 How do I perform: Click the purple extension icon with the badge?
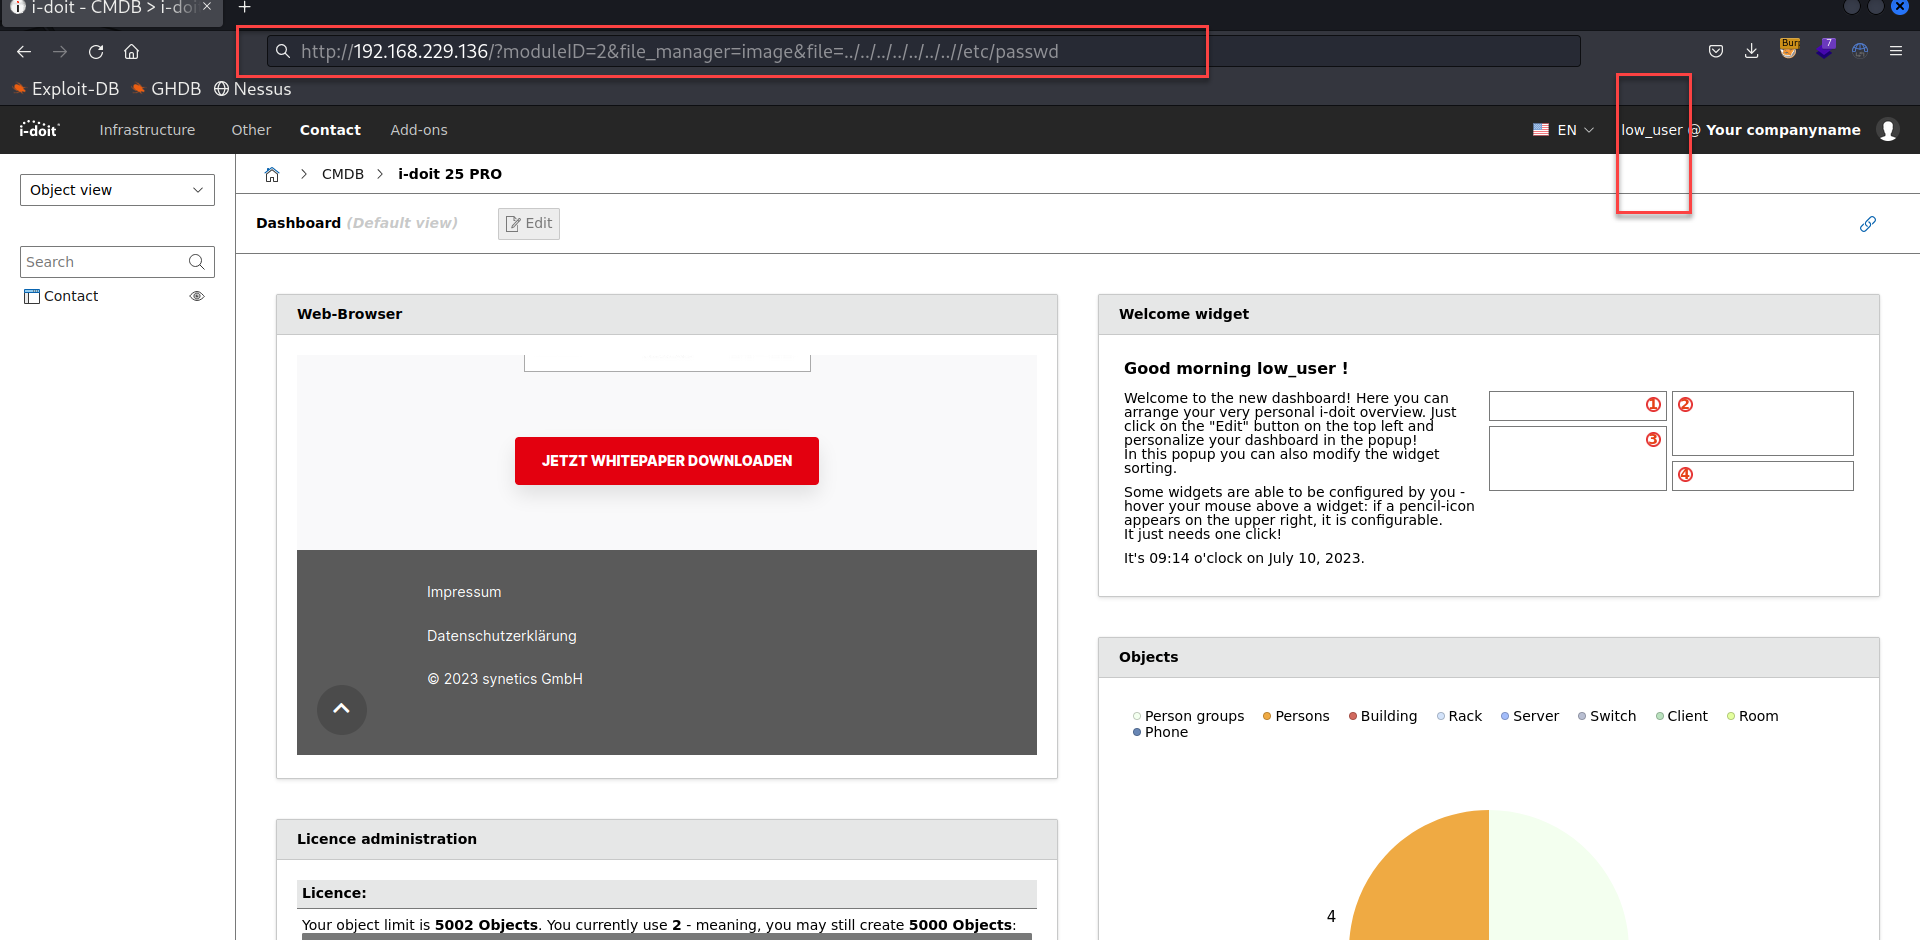(1825, 48)
